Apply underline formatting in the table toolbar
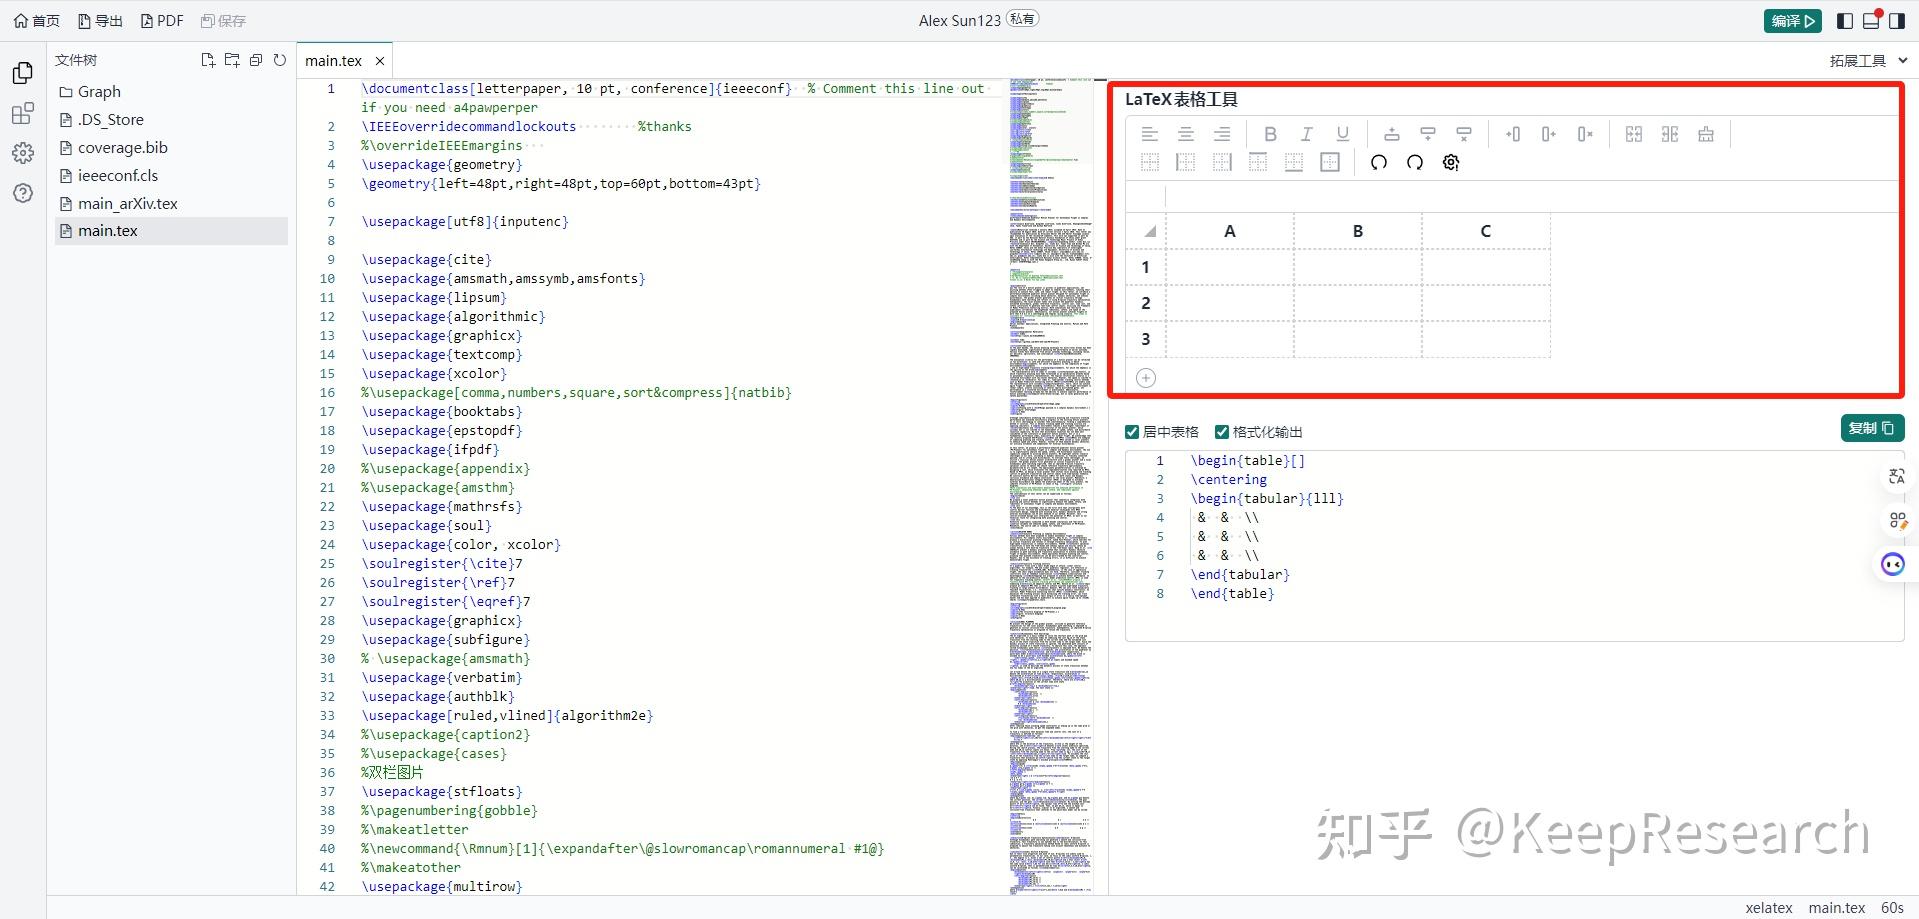Screen dimensions: 1919x919 coord(1342,134)
